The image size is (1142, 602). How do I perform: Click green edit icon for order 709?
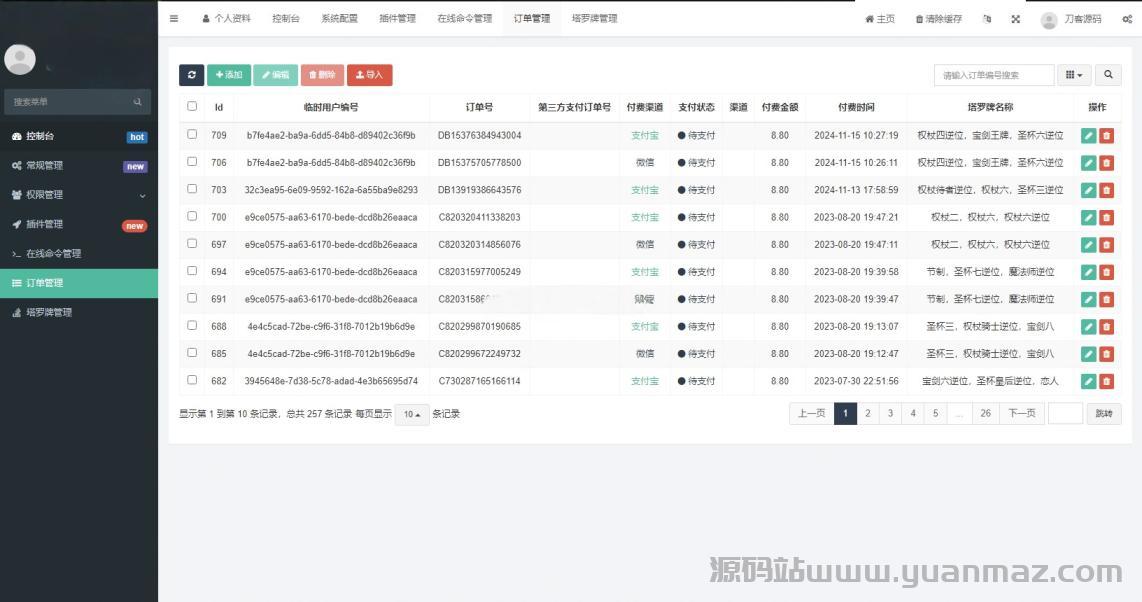tap(1088, 135)
